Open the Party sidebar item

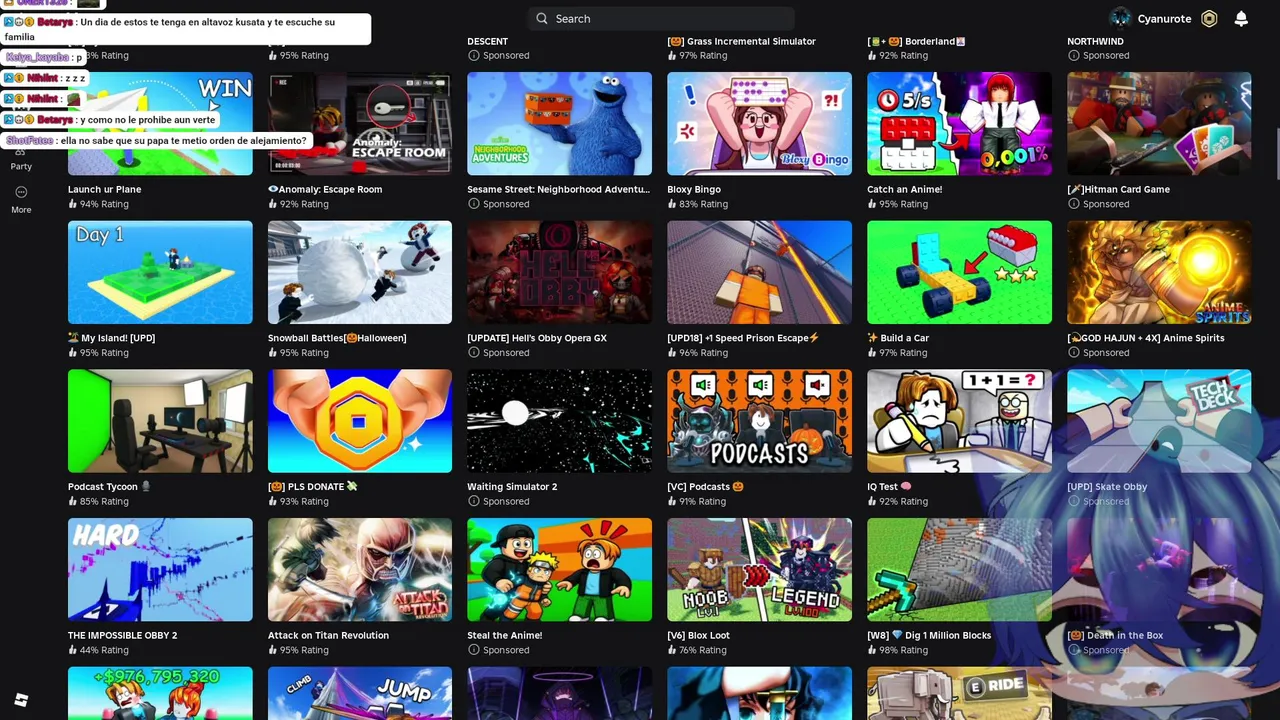coord(21,160)
